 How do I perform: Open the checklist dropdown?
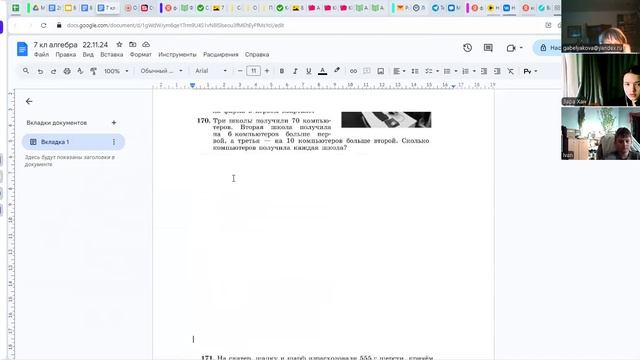[432, 71]
